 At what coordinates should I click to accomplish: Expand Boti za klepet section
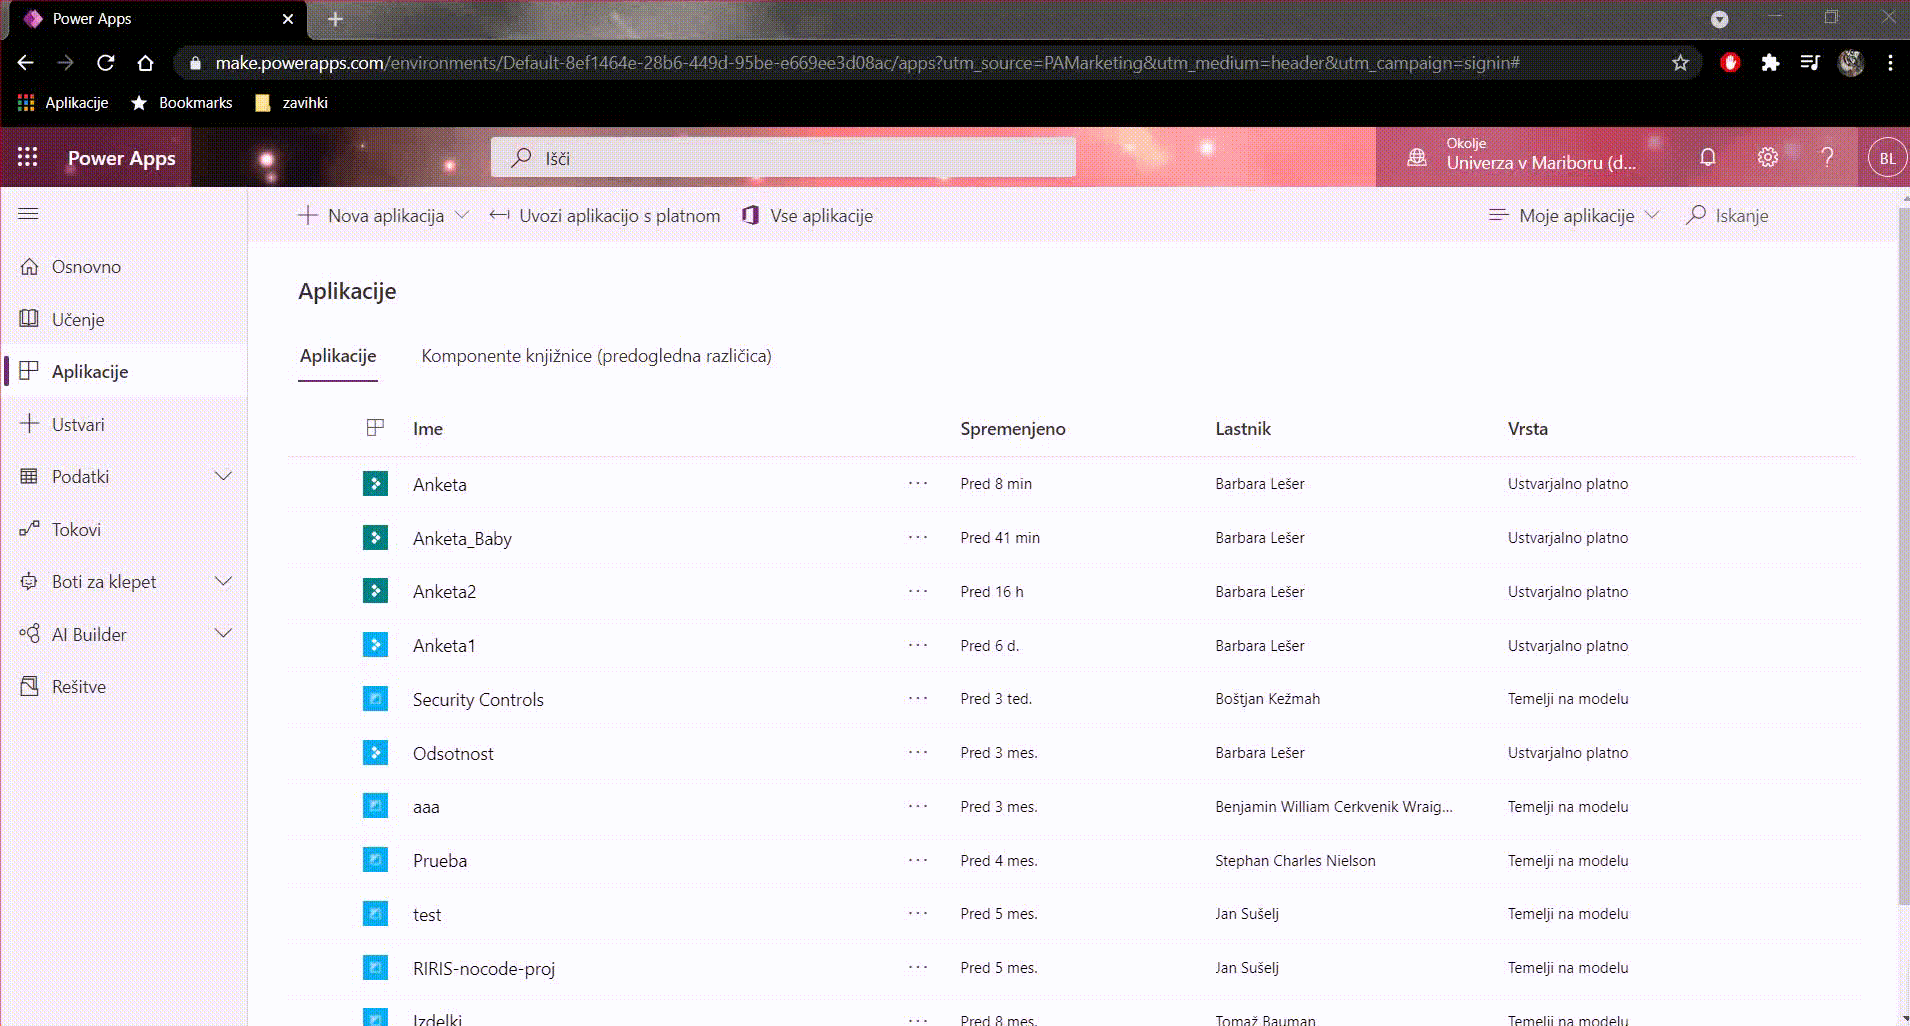(x=224, y=582)
